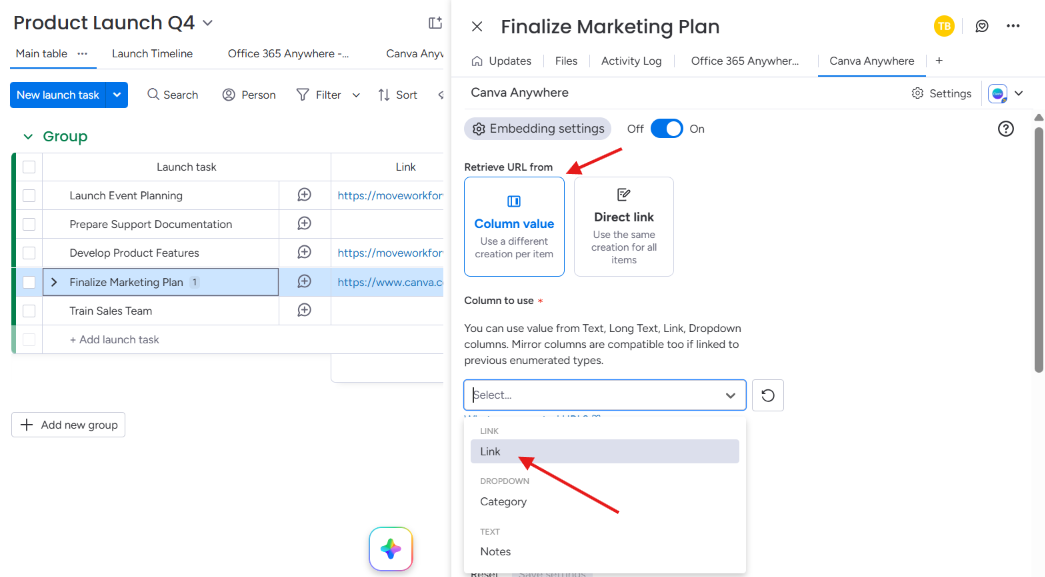Click the Canva app logo icon

click(x=998, y=94)
